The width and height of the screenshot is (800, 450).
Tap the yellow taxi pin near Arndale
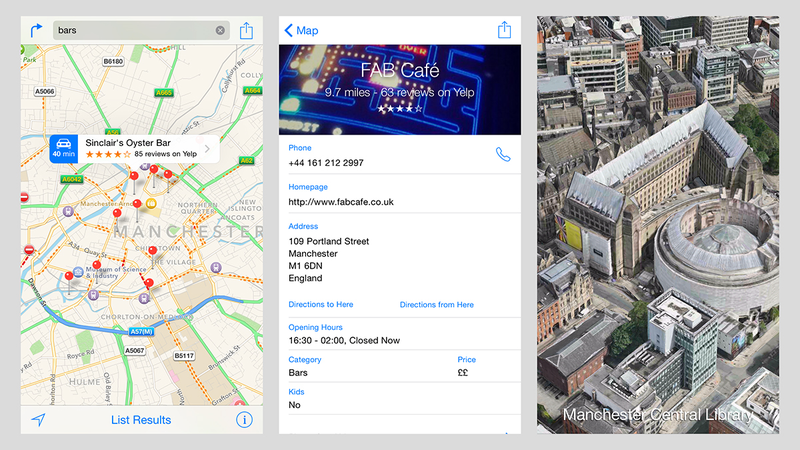(x=151, y=204)
